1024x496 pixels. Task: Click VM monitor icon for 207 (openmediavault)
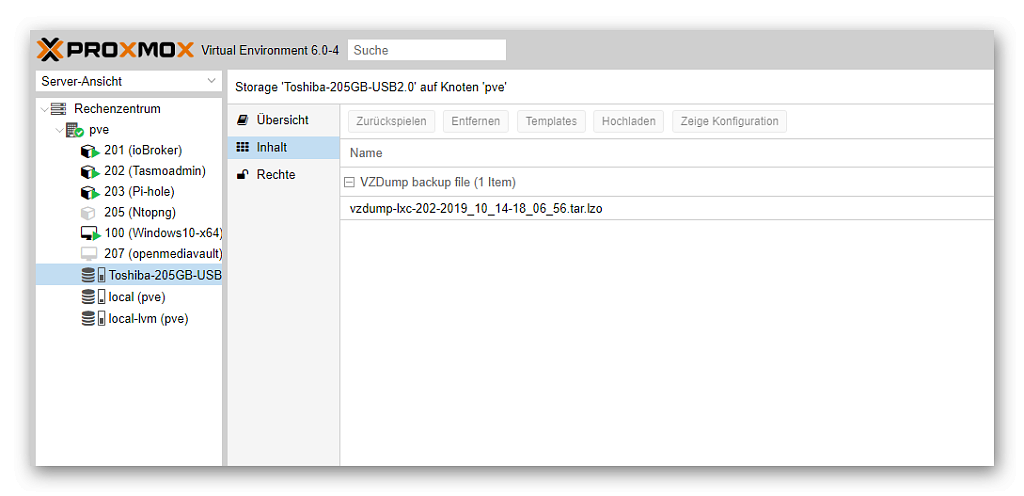click(x=89, y=253)
